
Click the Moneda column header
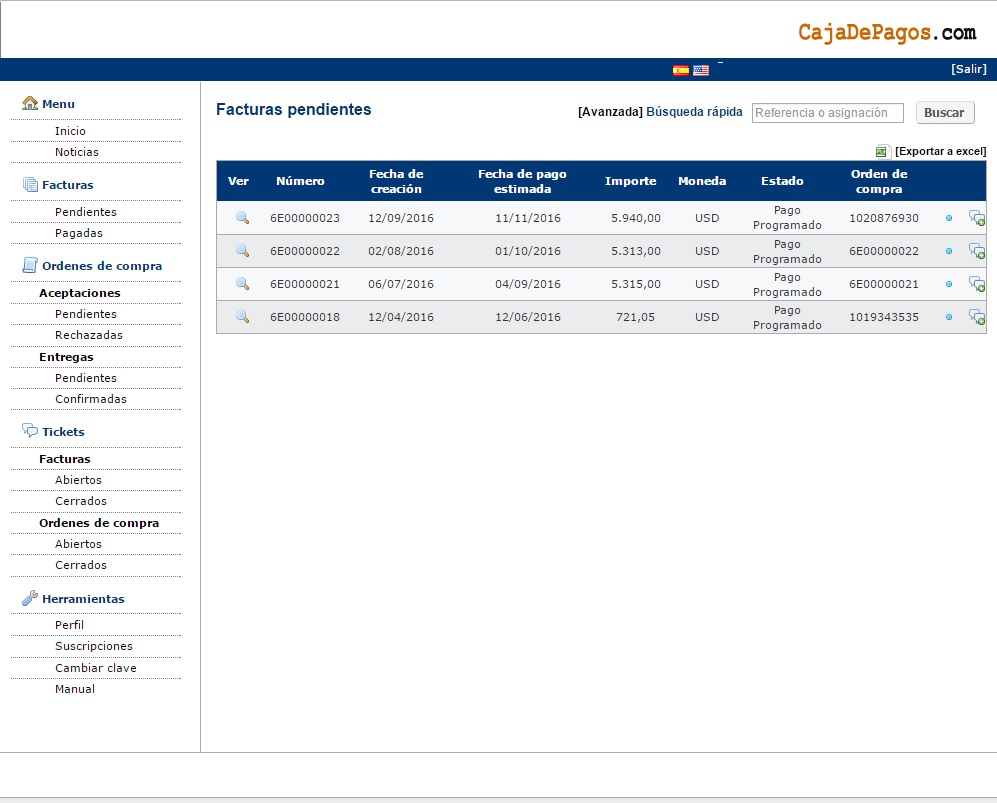[702, 181]
